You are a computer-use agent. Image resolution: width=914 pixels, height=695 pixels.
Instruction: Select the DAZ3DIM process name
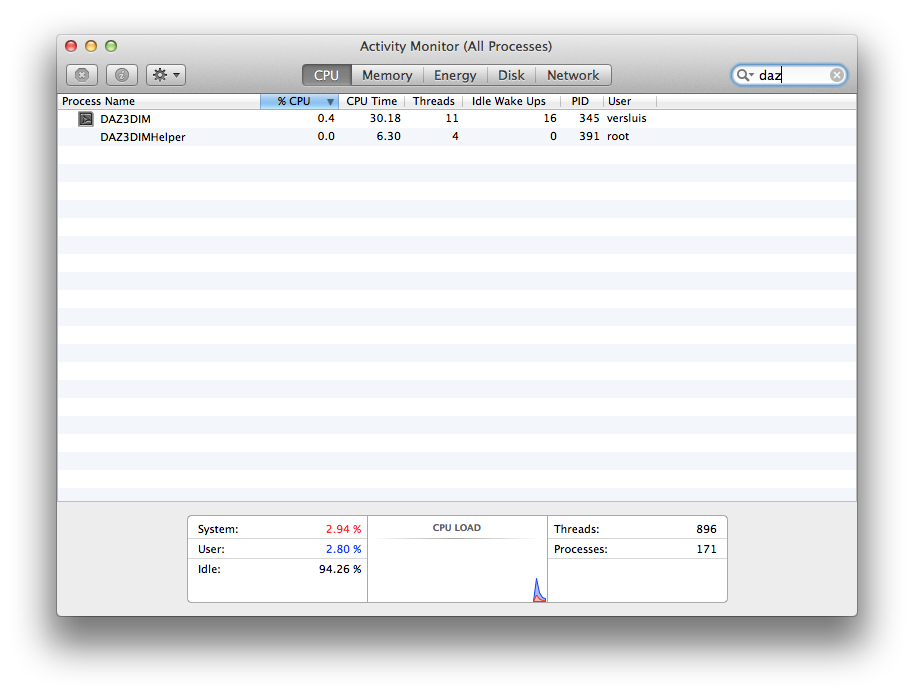point(125,119)
